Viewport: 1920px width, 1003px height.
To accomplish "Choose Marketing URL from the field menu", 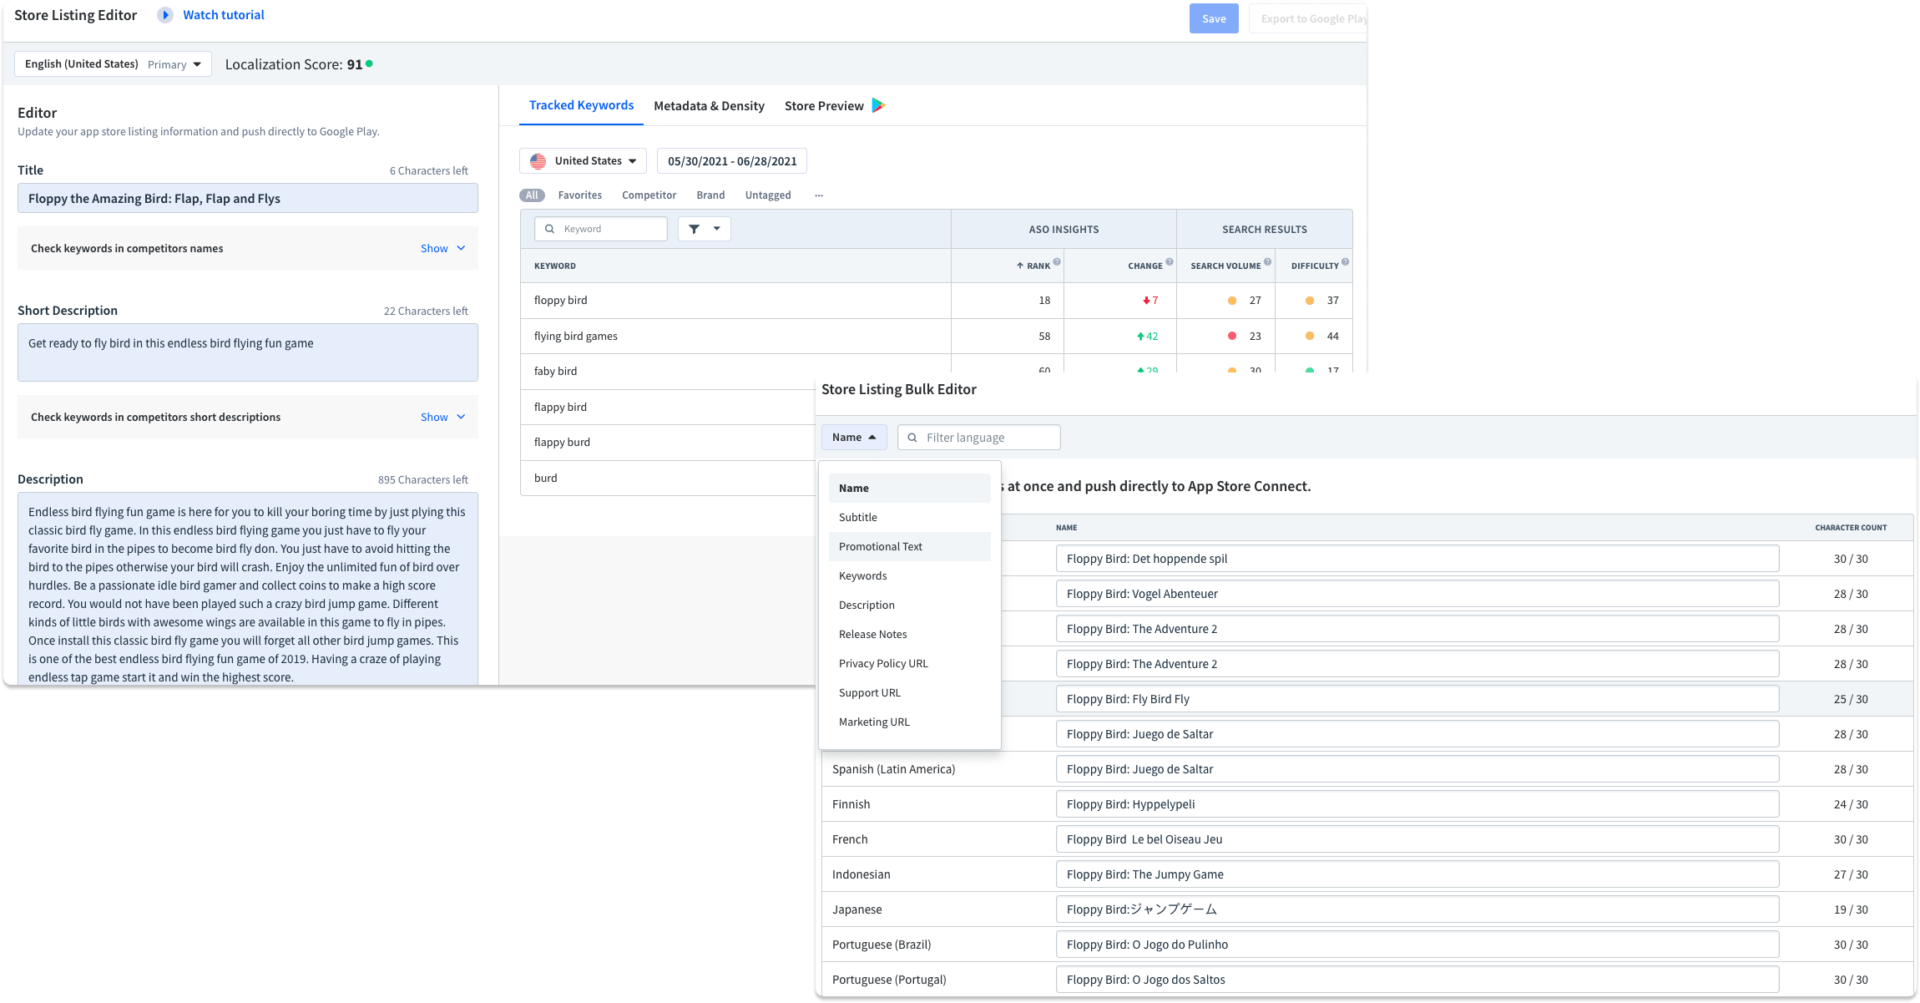I will click(909, 721).
